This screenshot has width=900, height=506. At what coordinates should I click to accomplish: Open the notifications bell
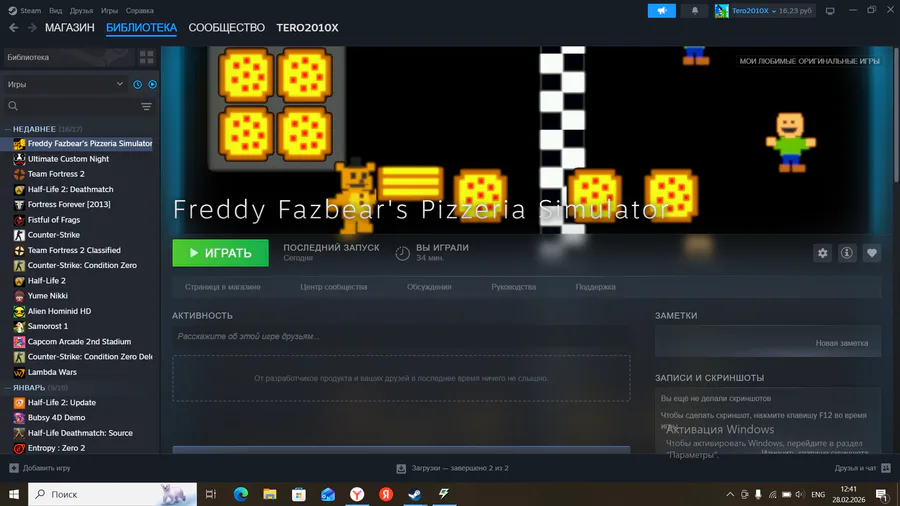pos(695,10)
